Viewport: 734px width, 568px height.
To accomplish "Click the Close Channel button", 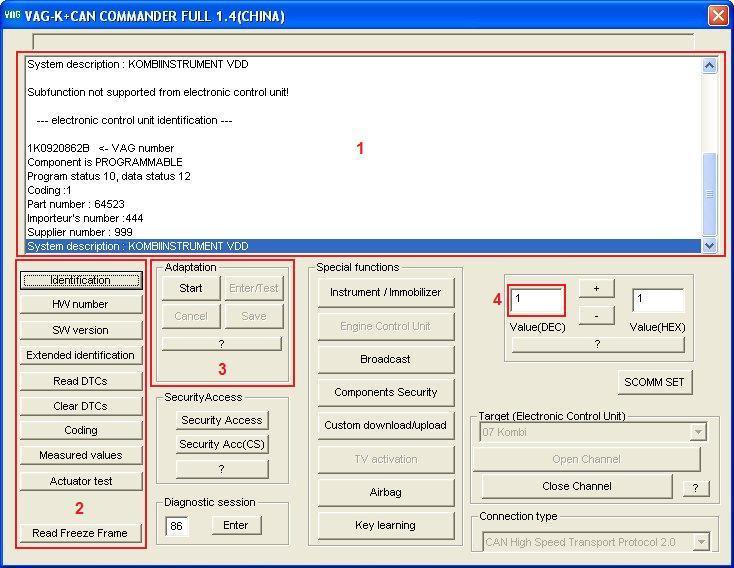I will pyautogui.click(x=577, y=487).
